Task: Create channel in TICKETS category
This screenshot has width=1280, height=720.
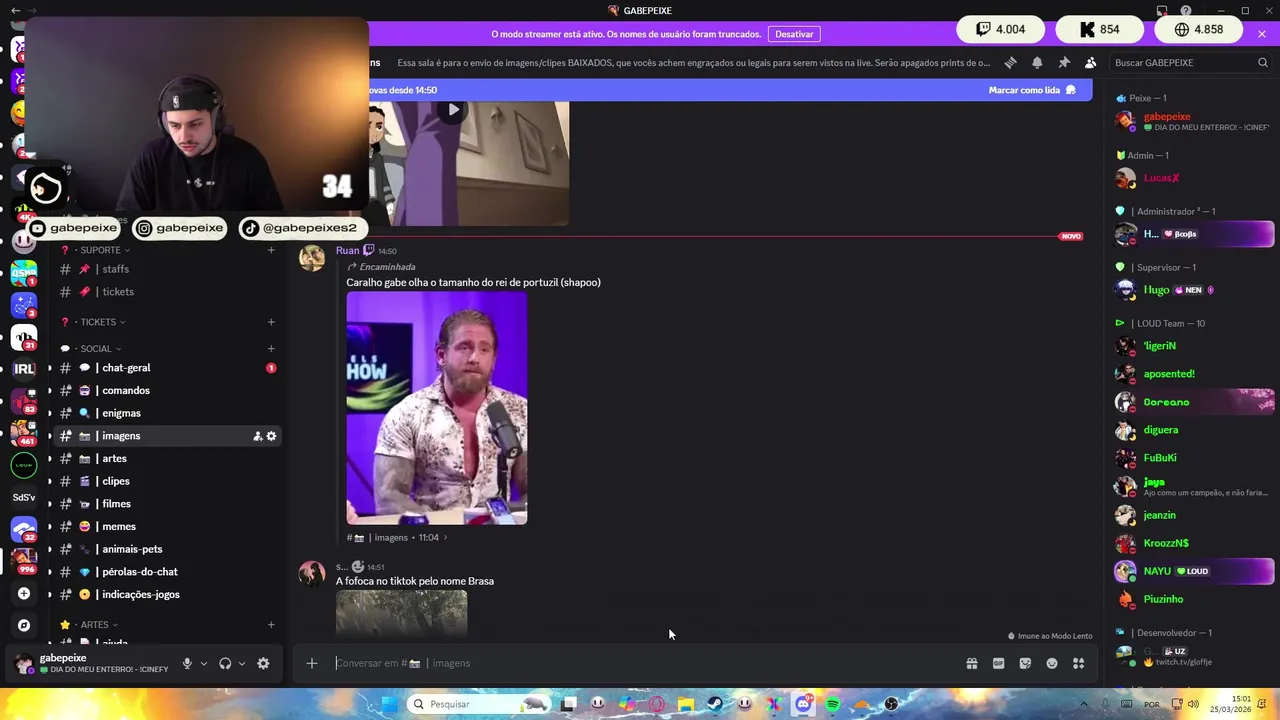Action: pos(271,322)
